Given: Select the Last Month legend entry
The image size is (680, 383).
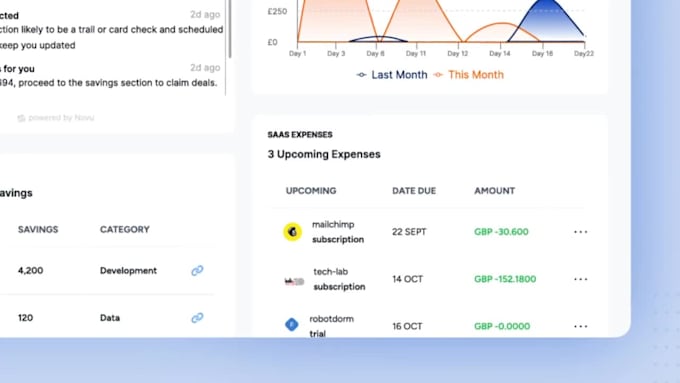Looking at the screenshot, I should (x=392, y=75).
